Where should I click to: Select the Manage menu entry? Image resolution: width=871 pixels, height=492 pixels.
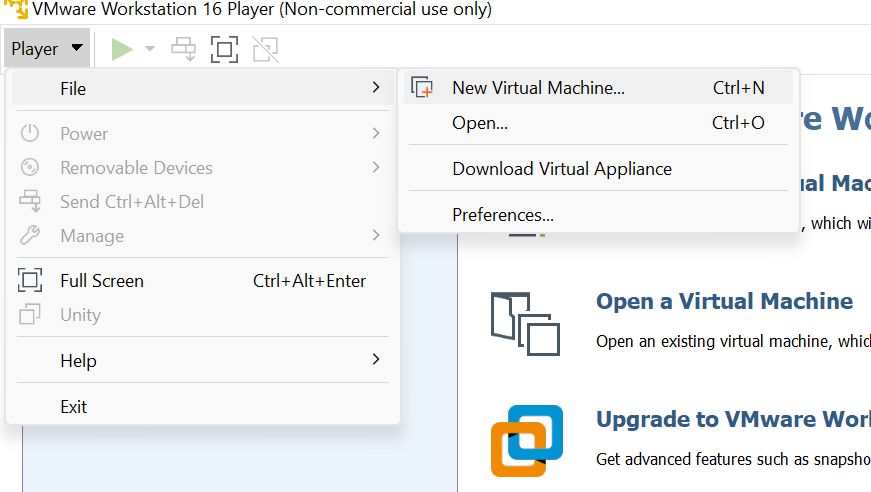coord(202,236)
